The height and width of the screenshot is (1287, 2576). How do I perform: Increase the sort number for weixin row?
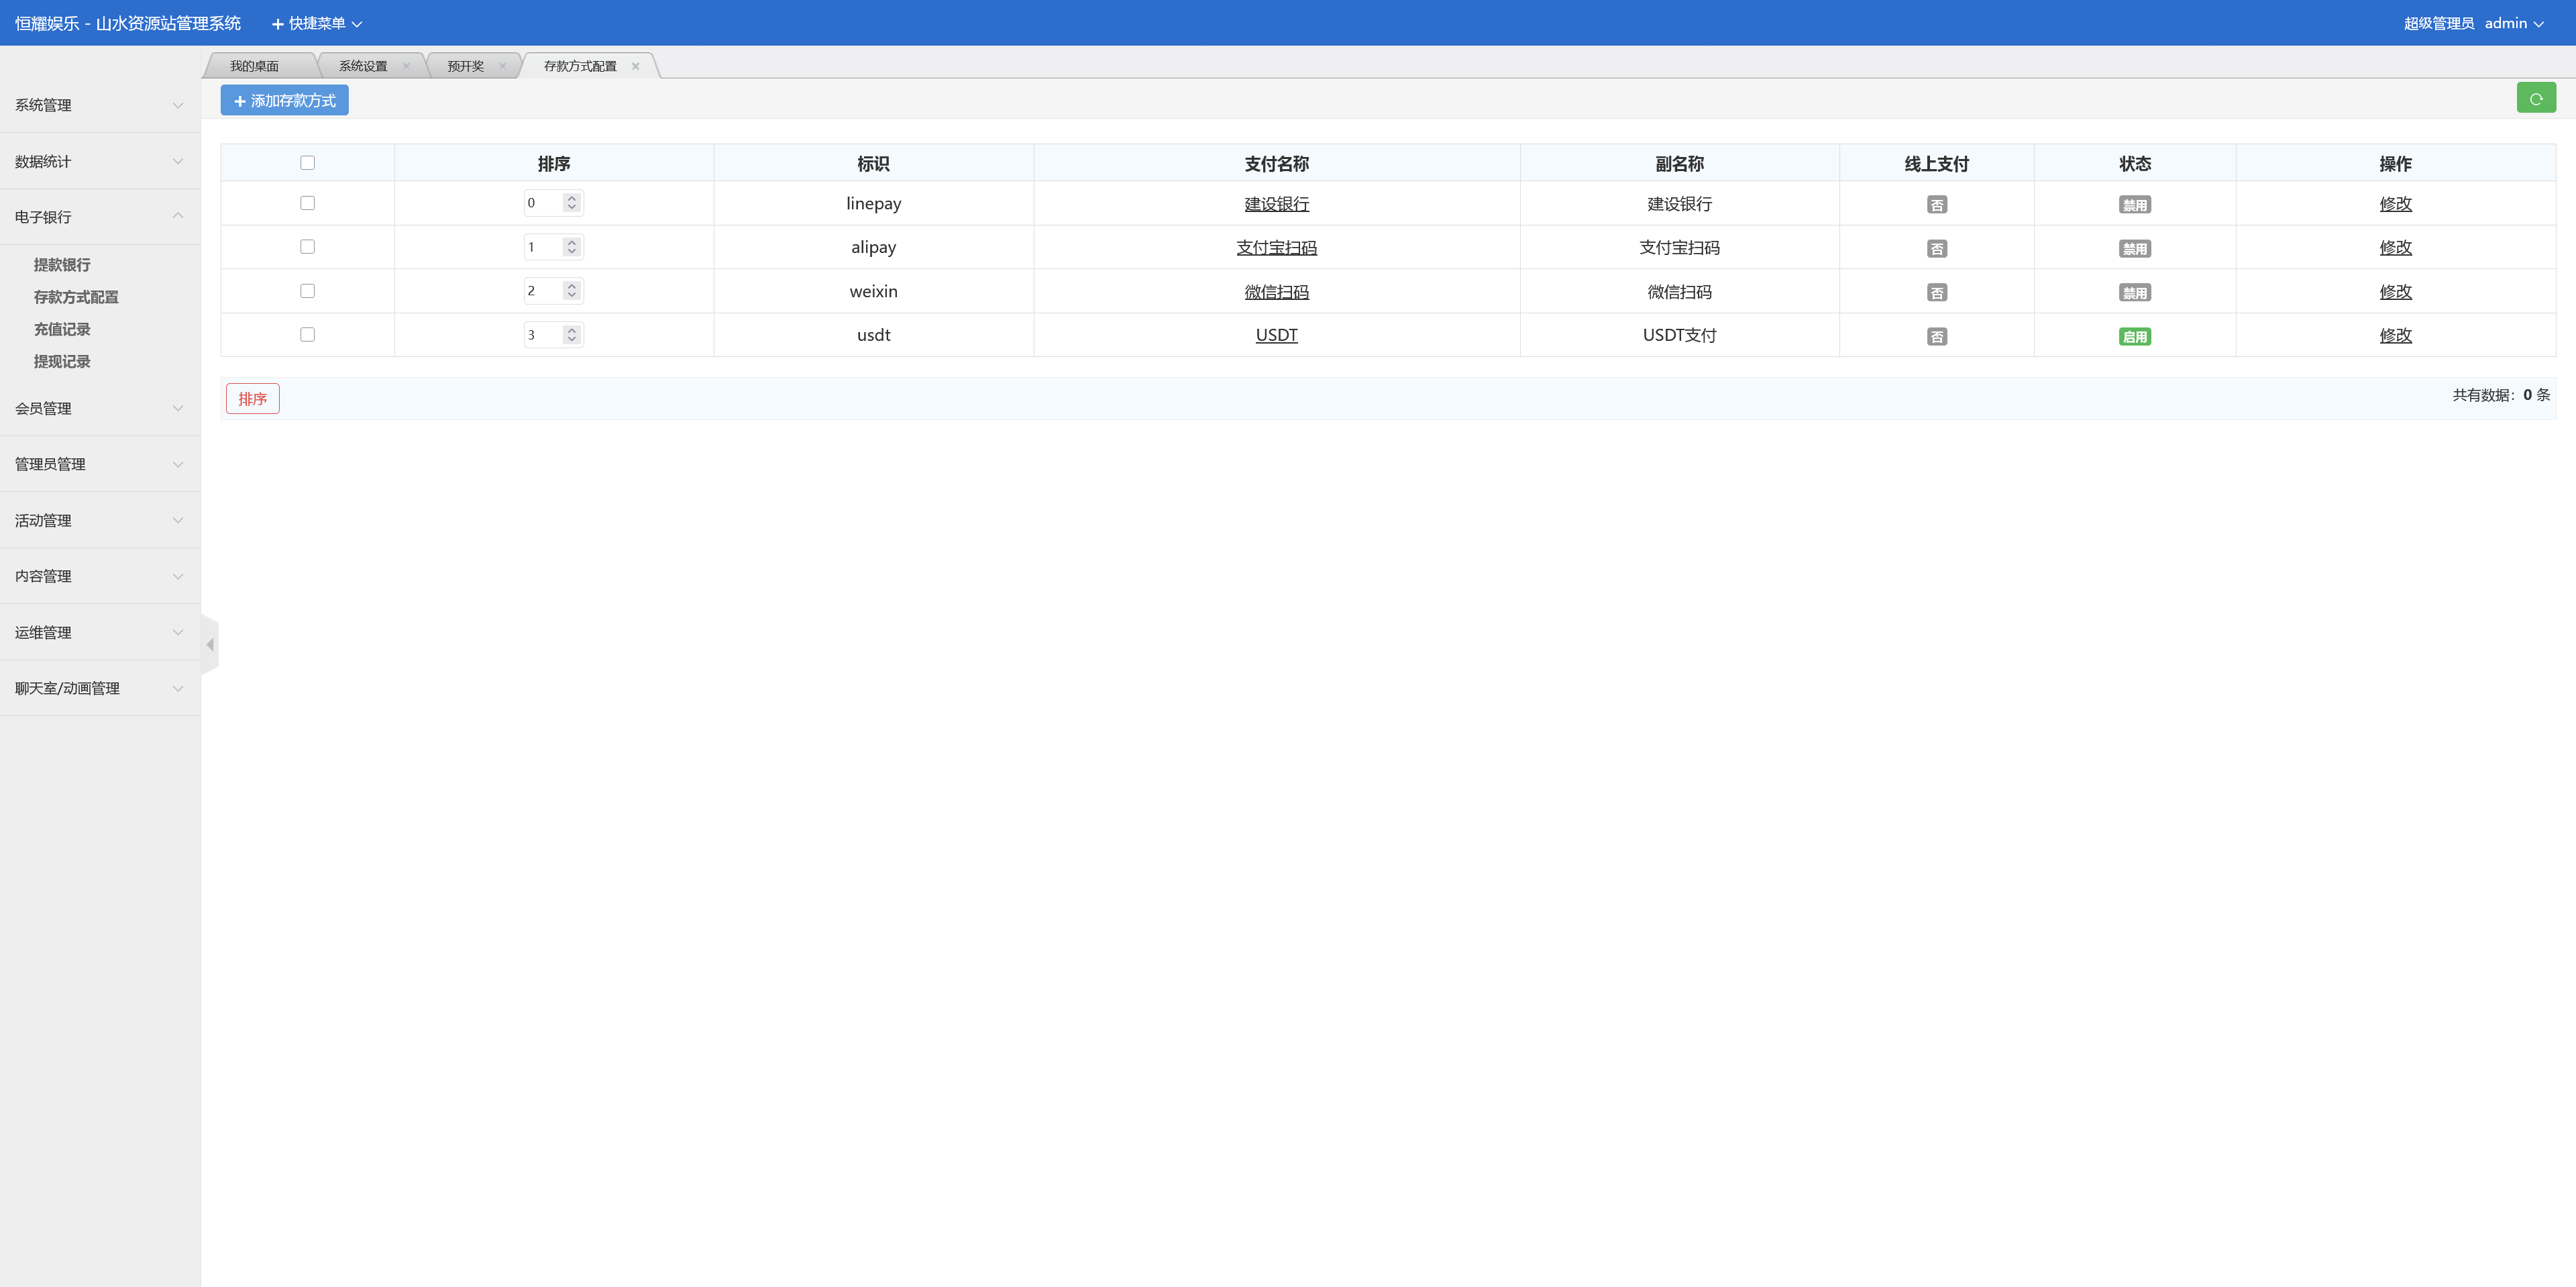(572, 286)
